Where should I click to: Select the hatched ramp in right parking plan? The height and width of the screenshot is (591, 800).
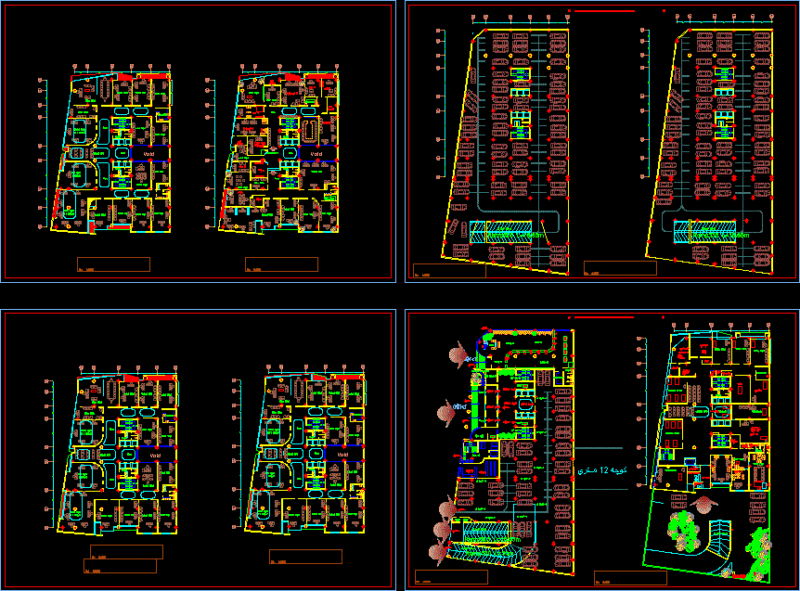705,232
